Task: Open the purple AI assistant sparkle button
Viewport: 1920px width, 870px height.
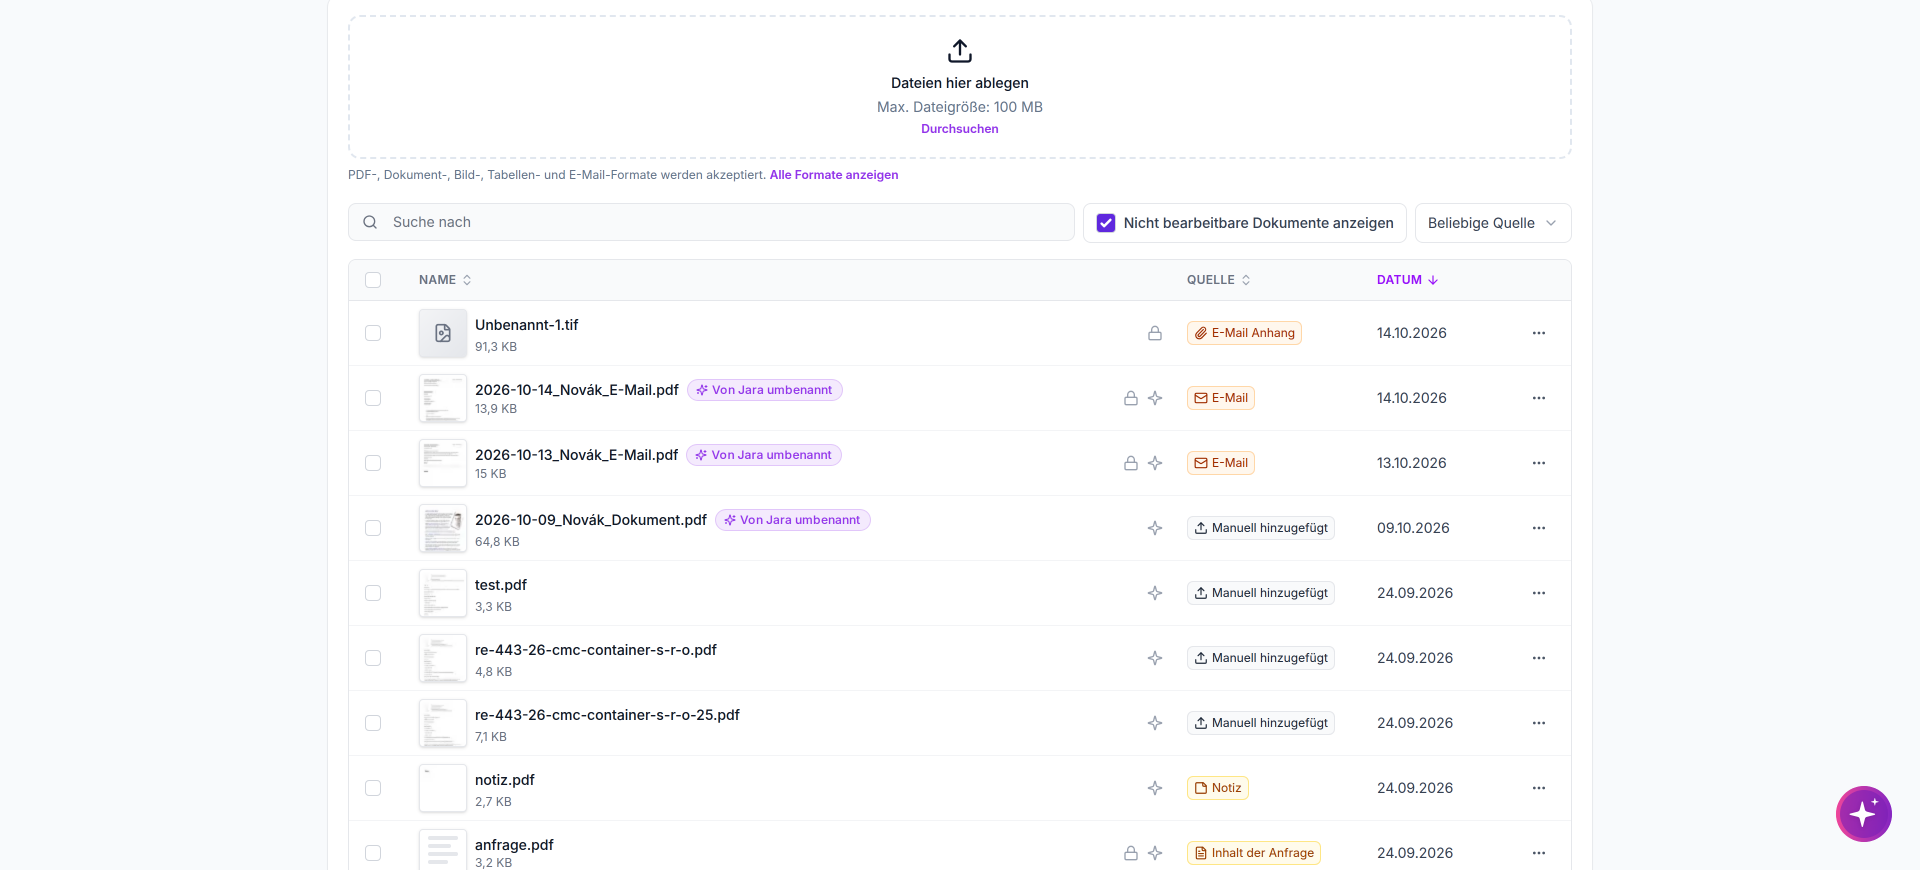Action: (1863, 814)
